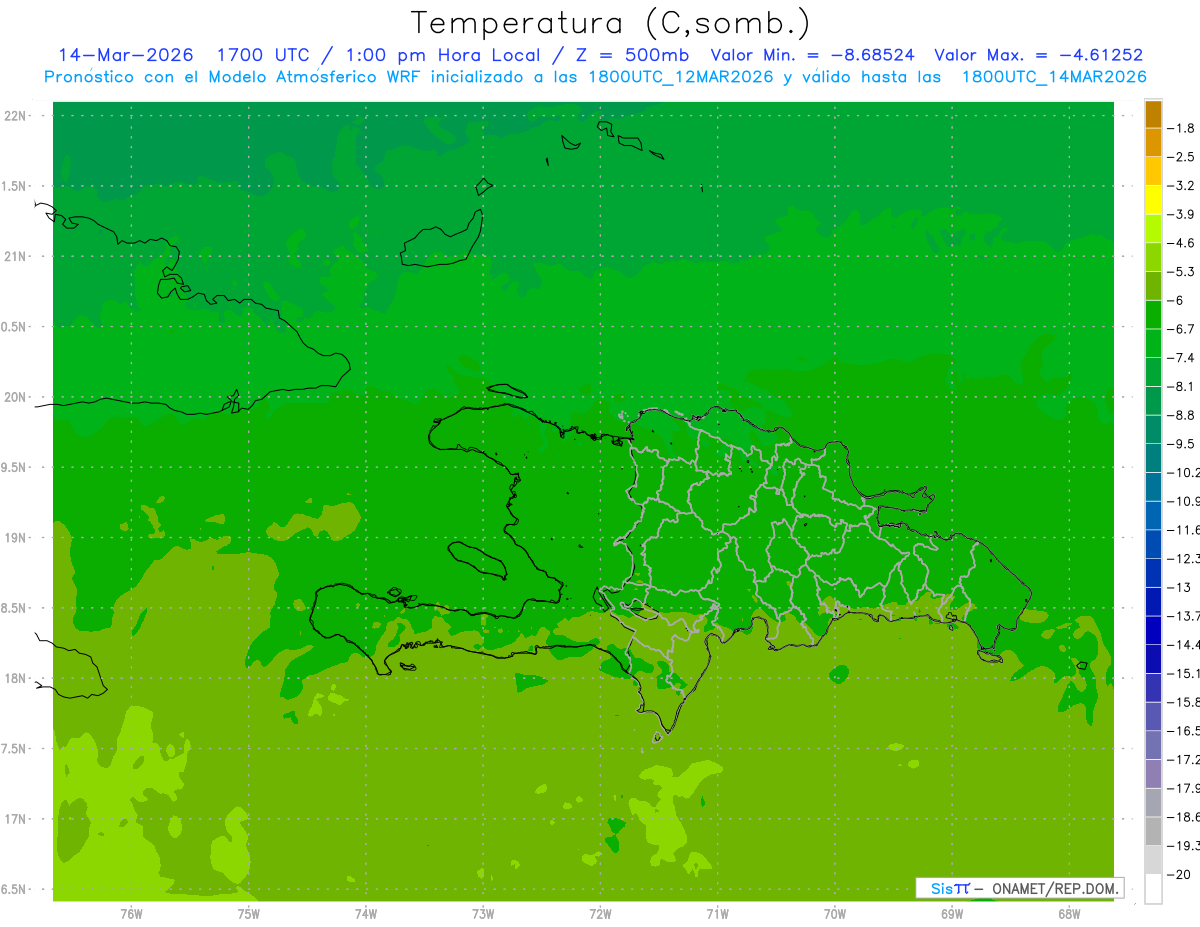Click the "19N" latitude label
Screen dimensions: 1200x927
[x=15, y=538]
